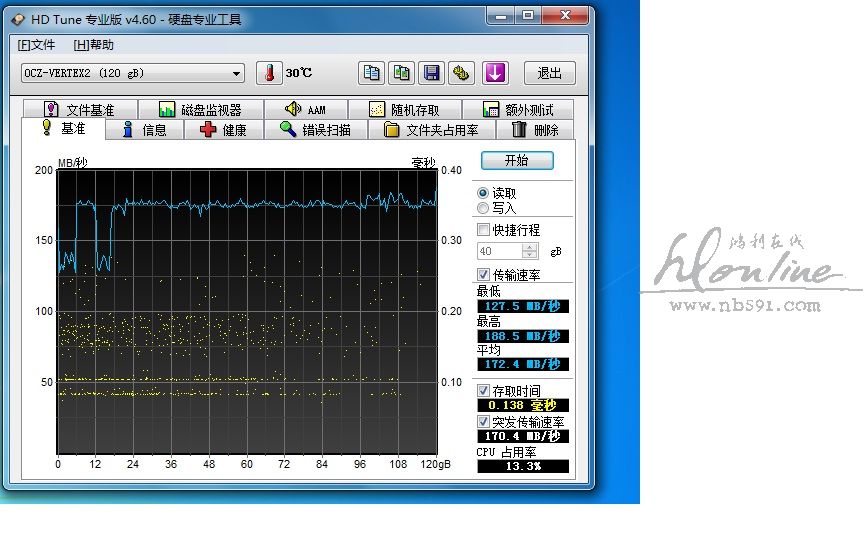Select the 写入 write radio button

[x=484, y=208]
